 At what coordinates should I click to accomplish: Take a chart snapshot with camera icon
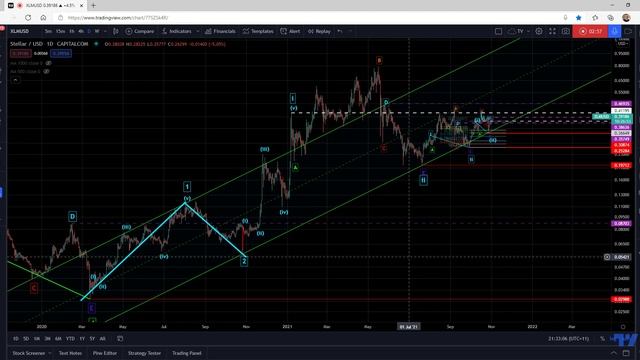click(x=565, y=31)
